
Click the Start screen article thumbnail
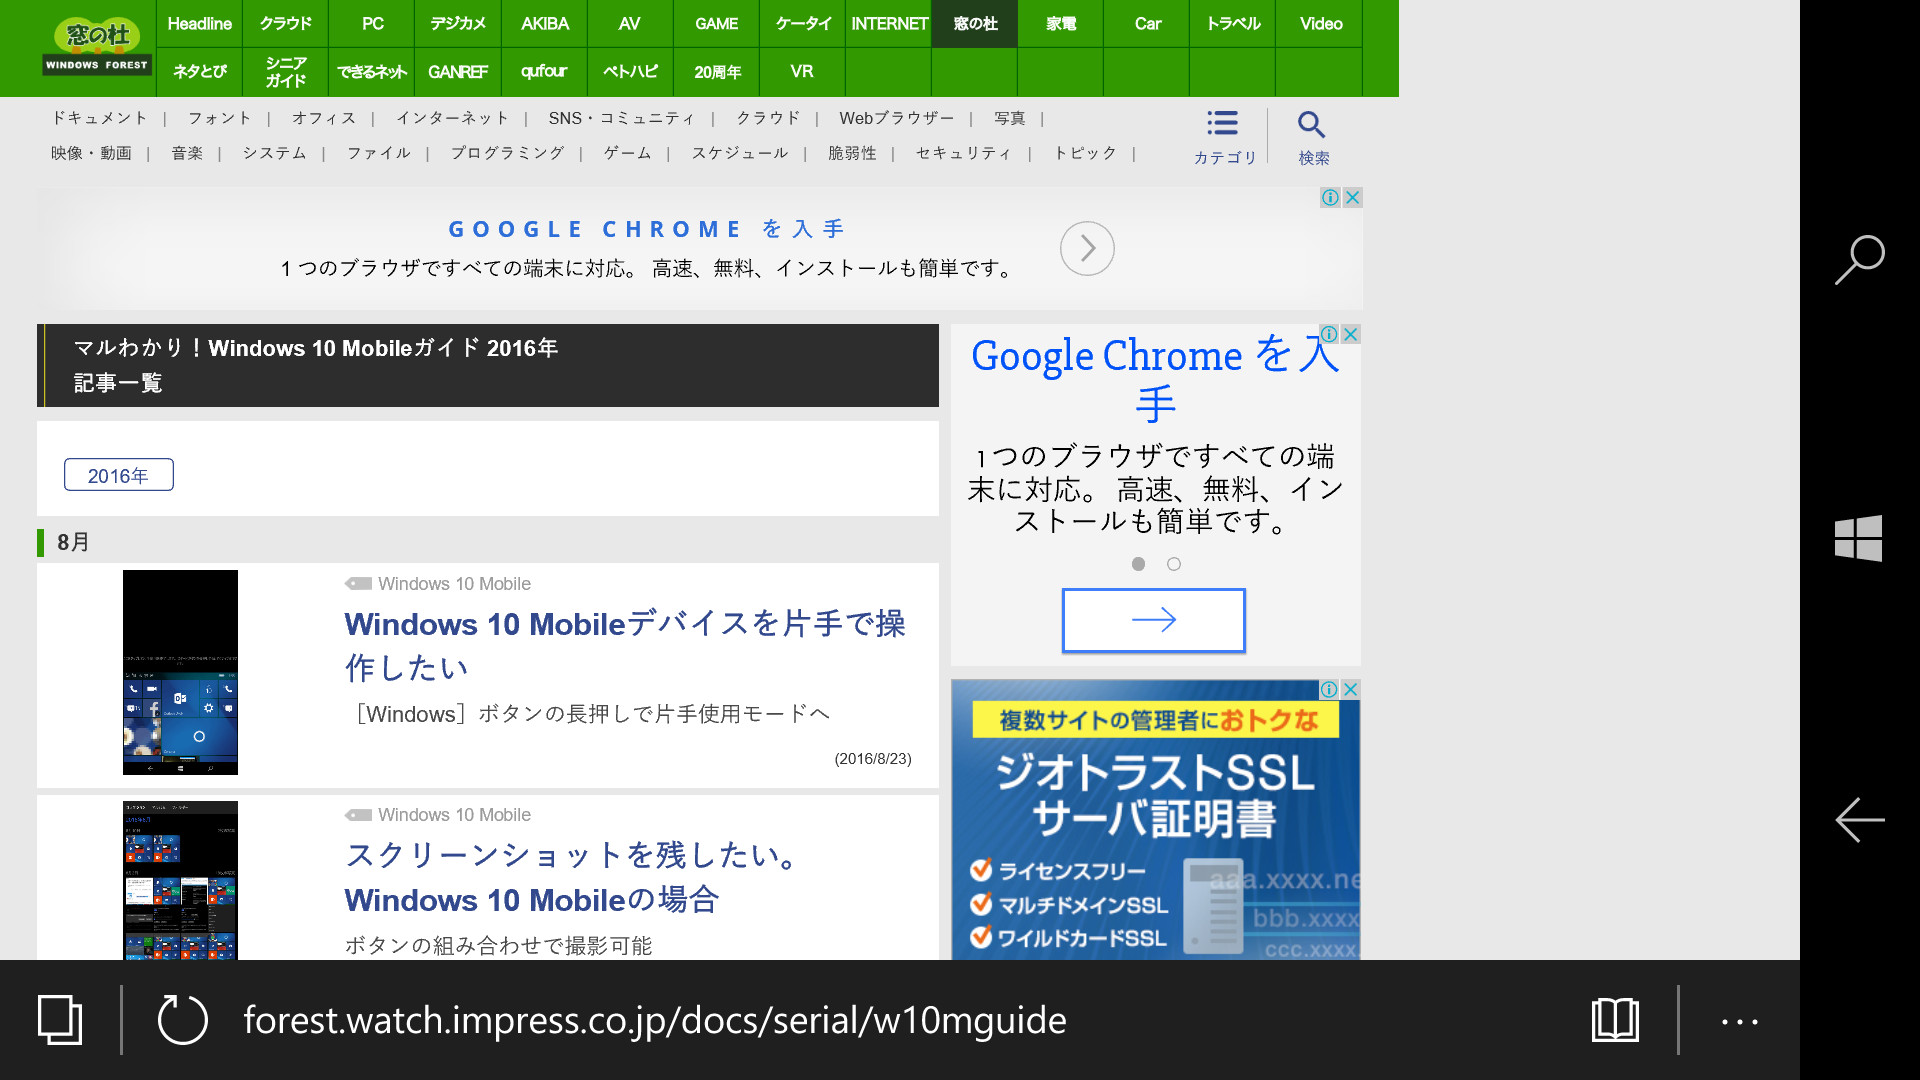pyautogui.click(x=180, y=672)
